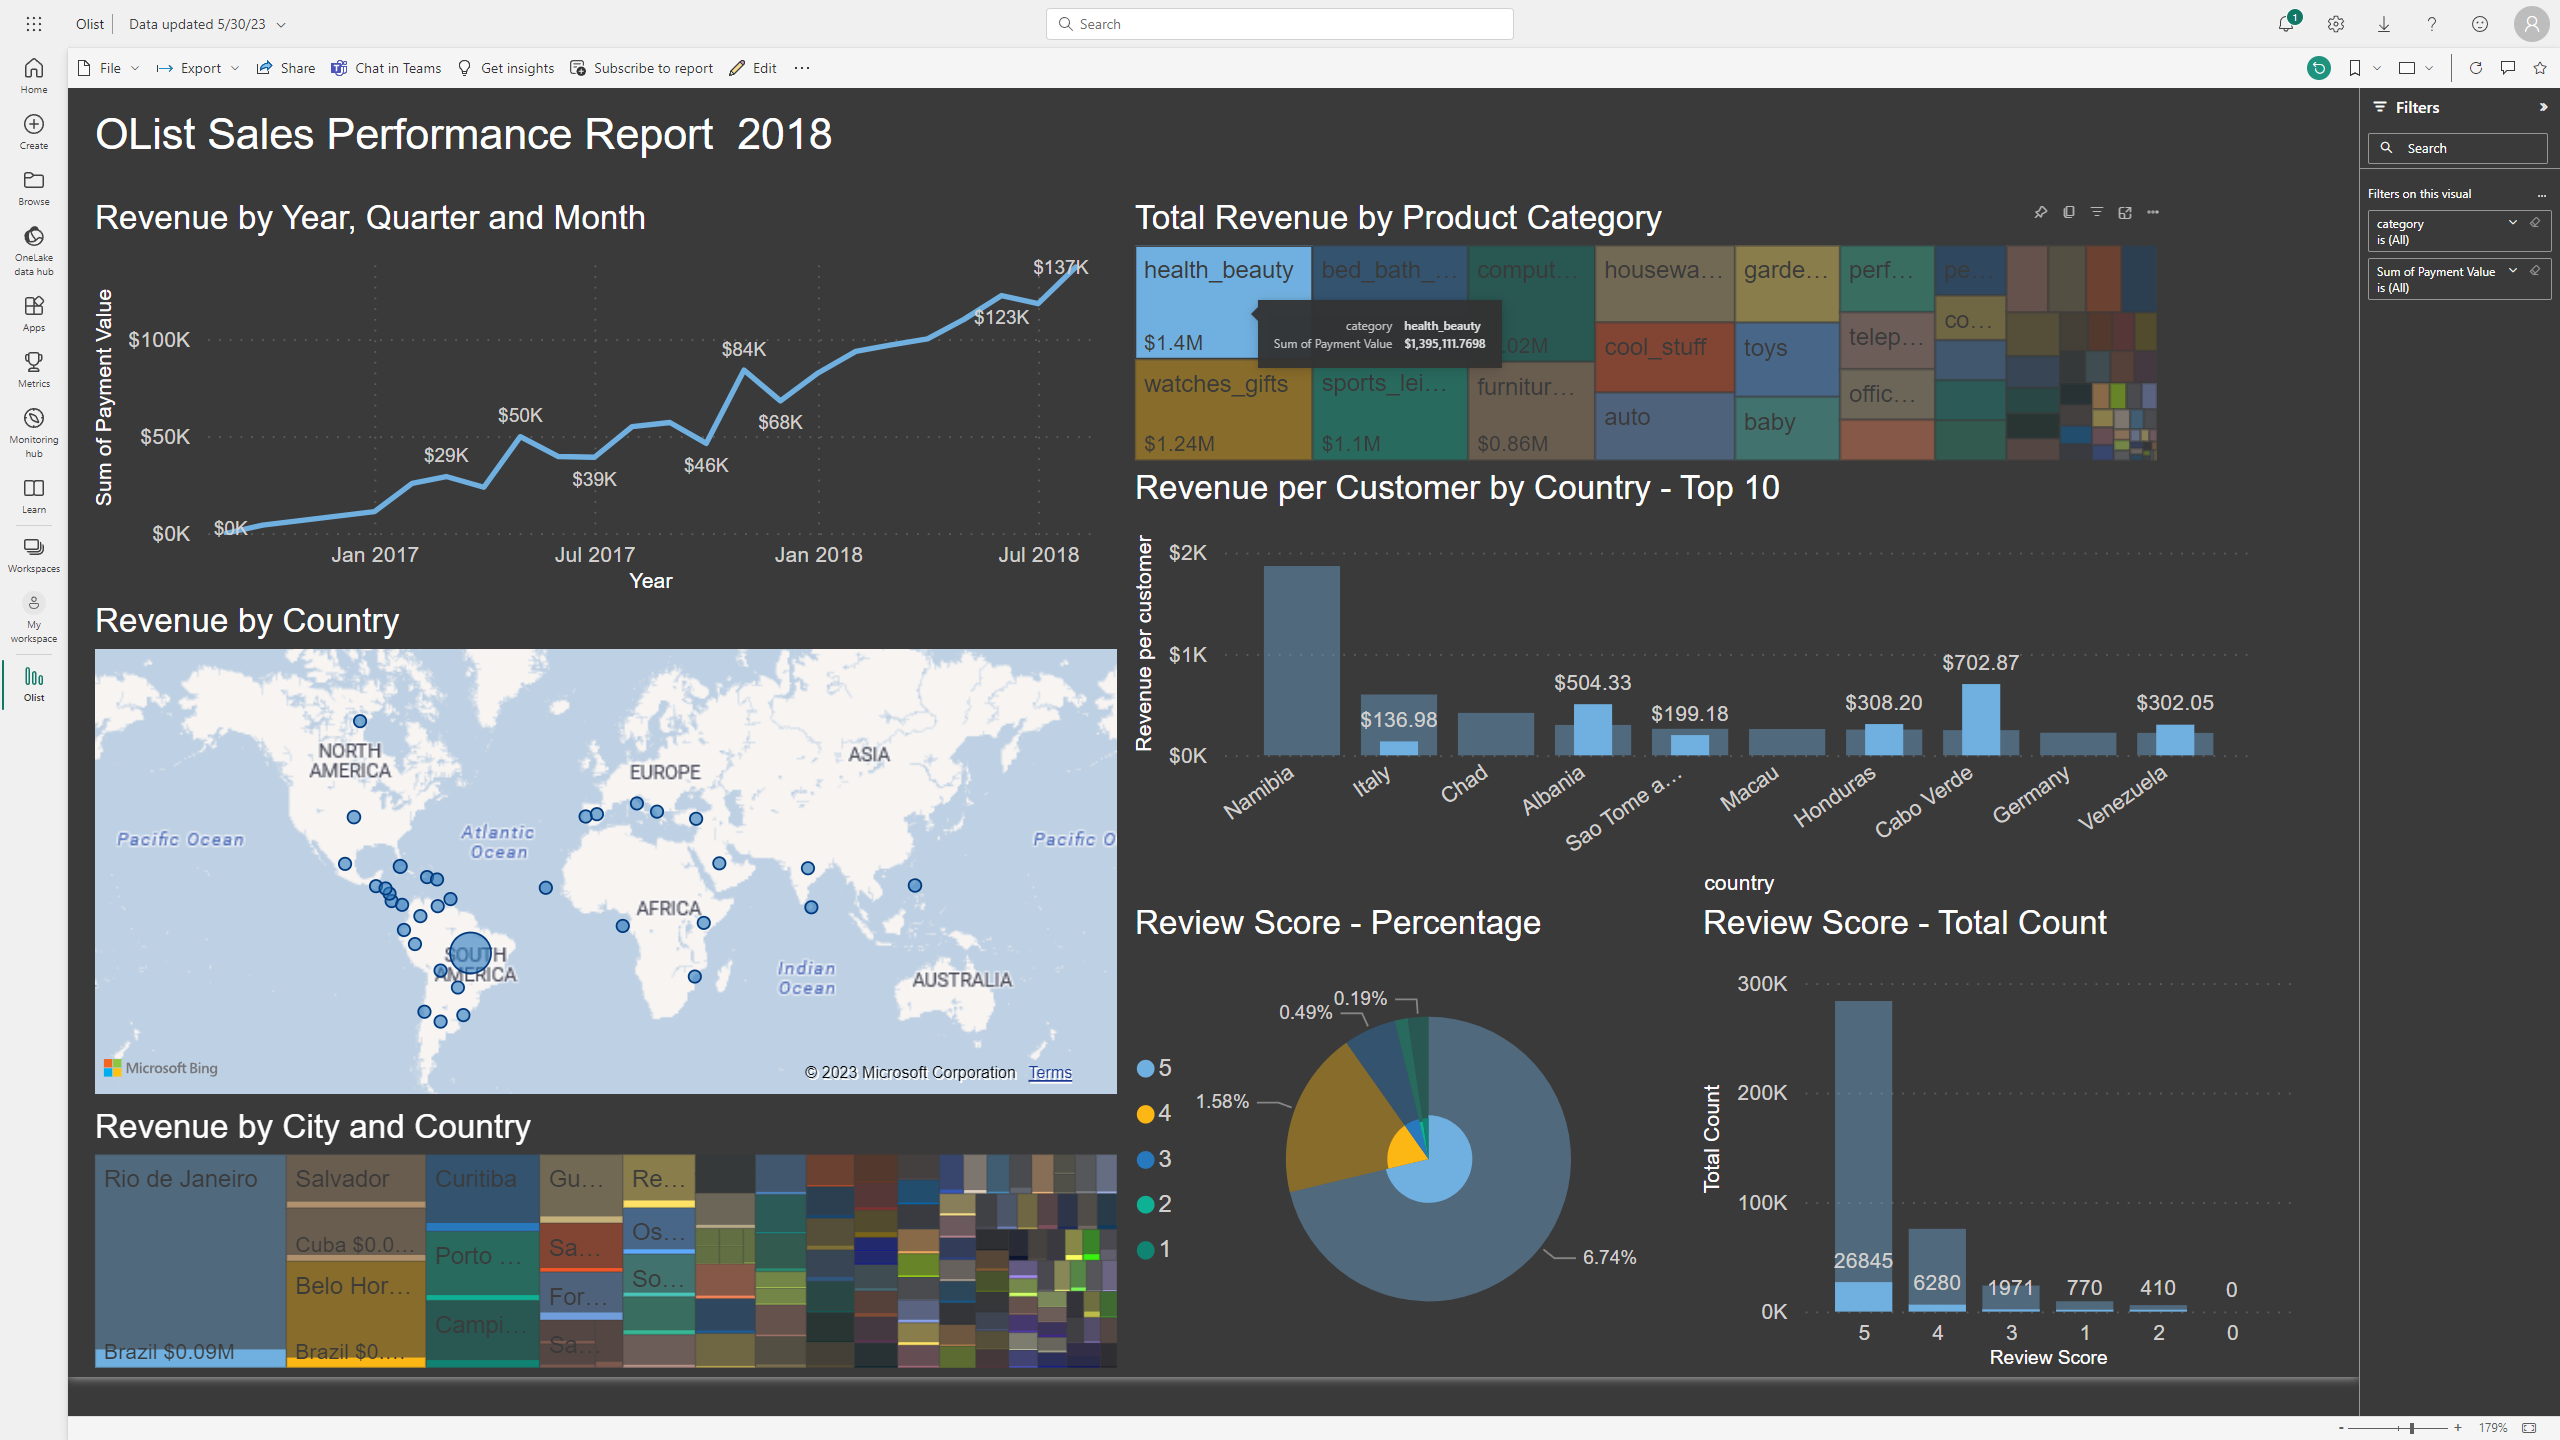Collapse the Filters pane
Image resolution: width=2560 pixels, height=1440 pixels.
2543,107
